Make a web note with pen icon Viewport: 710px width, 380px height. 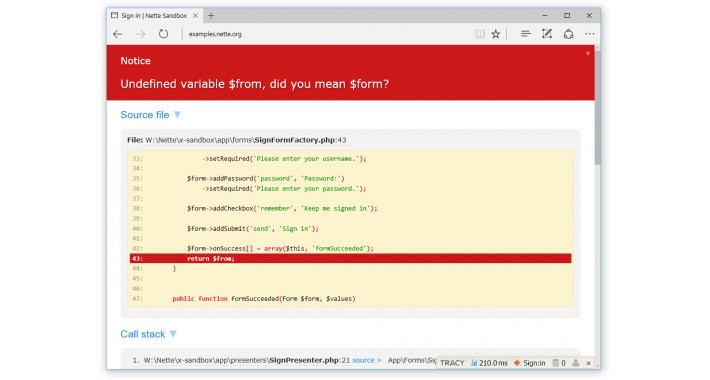(x=547, y=34)
